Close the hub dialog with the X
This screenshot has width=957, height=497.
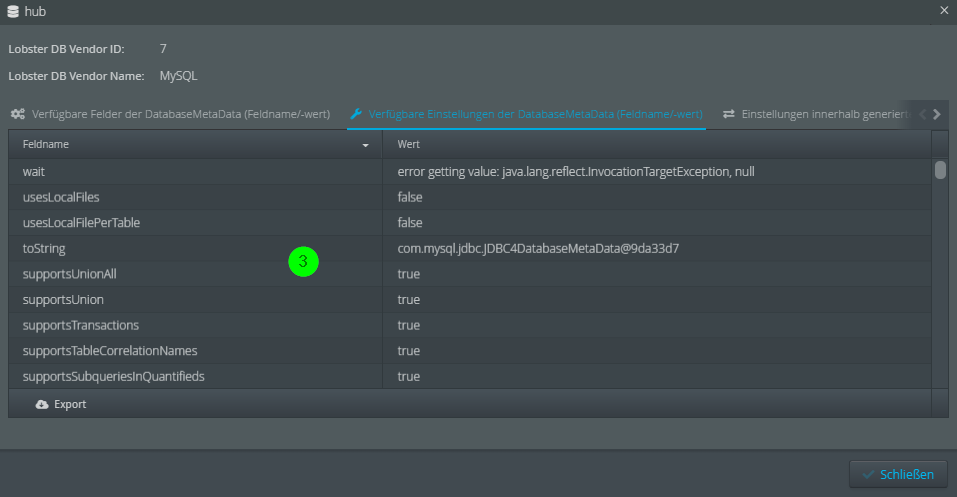(x=944, y=11)
